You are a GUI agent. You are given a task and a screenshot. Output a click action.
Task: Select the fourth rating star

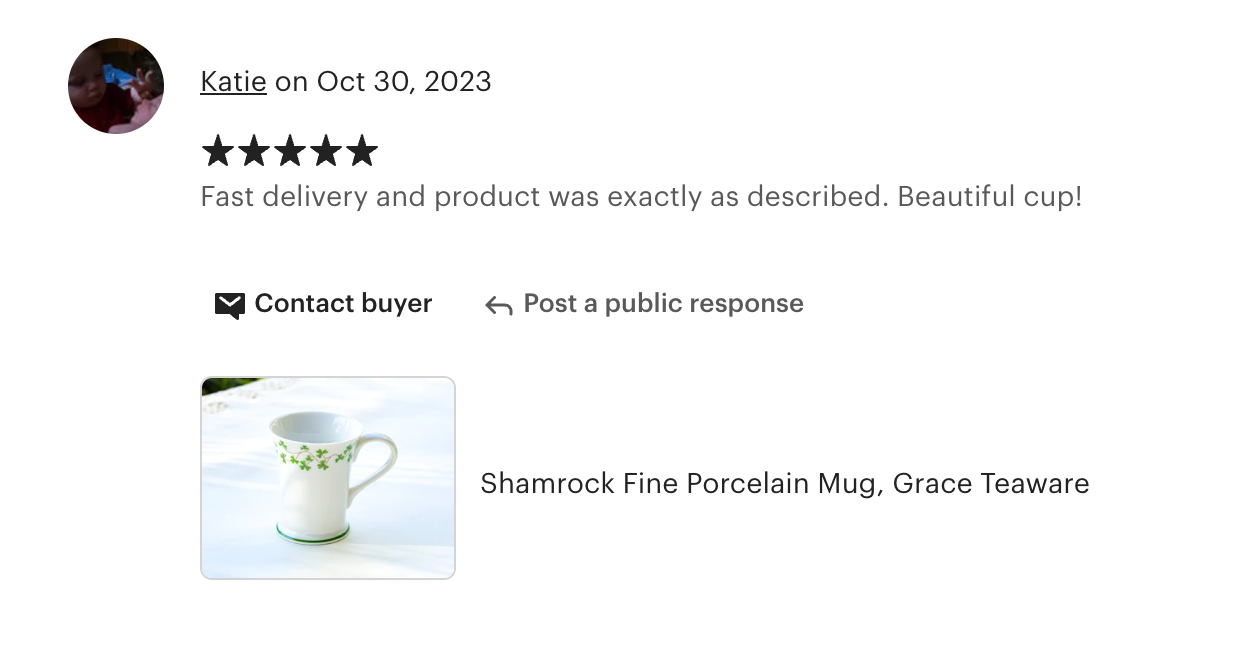click(x=326, y=152)
